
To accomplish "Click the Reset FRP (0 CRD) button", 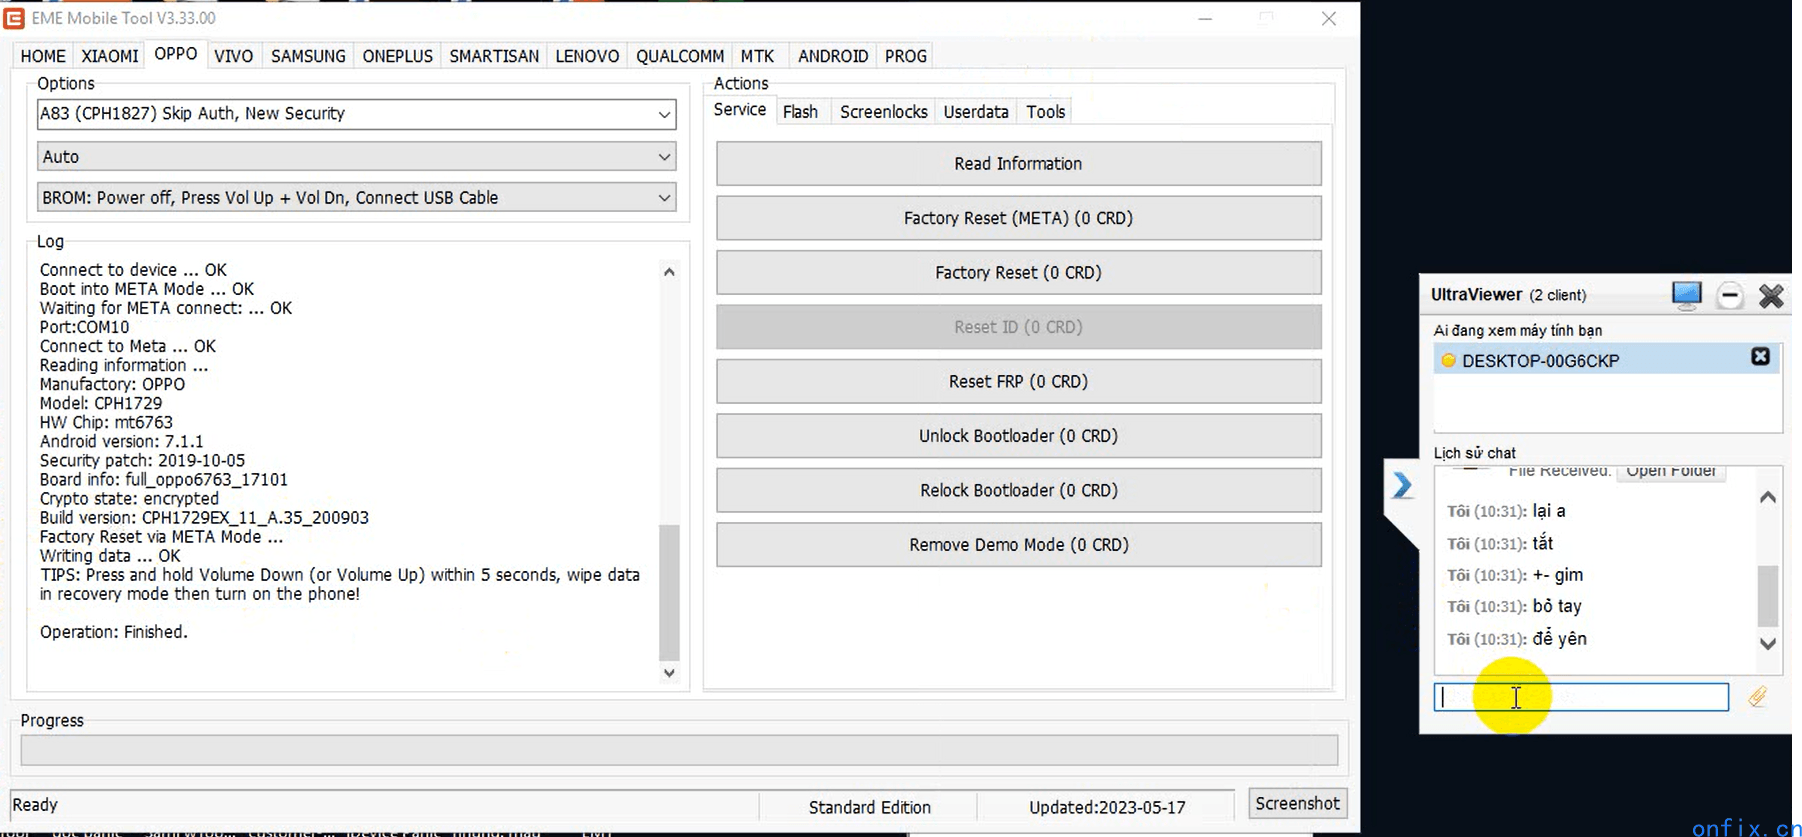I will 1018,382.
